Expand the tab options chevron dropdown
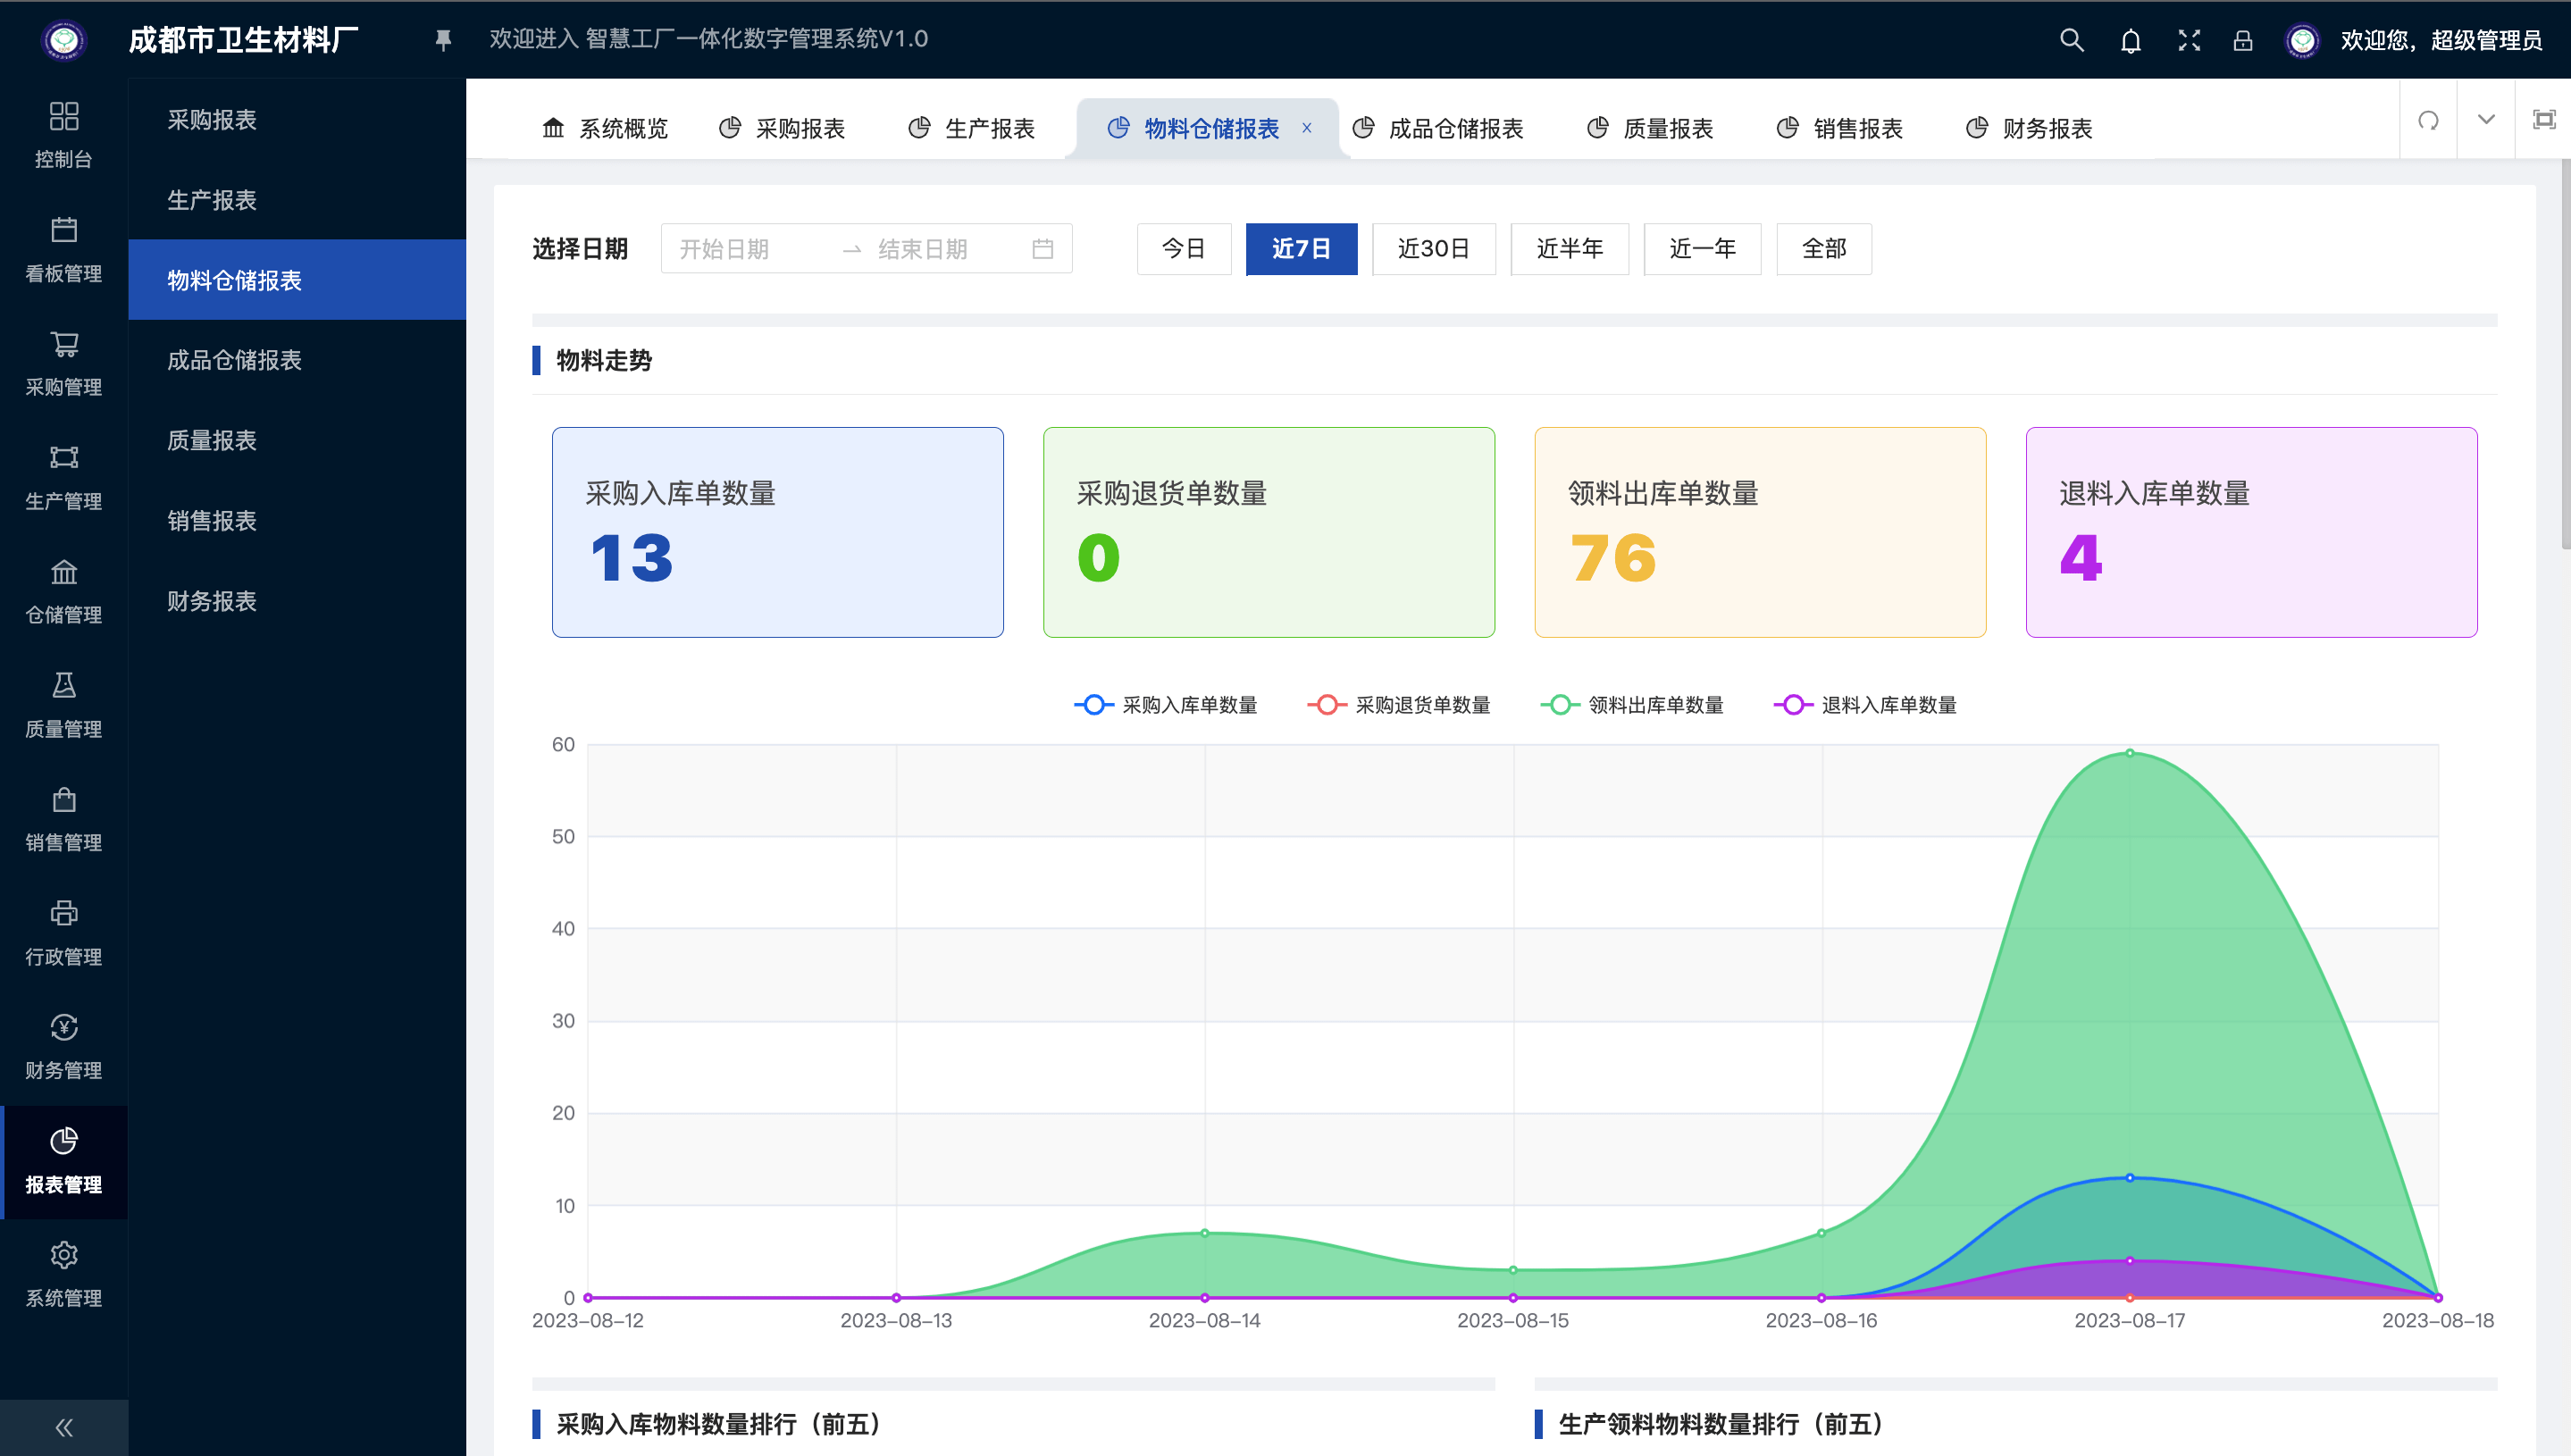 click(2486, 120)
